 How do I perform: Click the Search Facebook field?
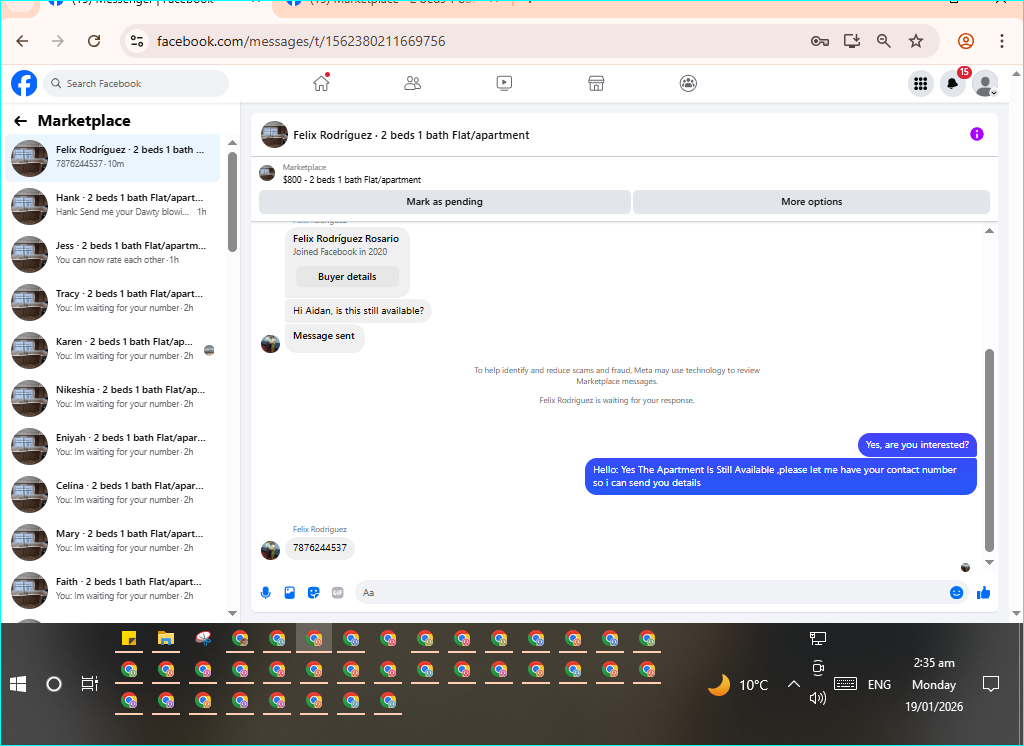coord(136,84)
